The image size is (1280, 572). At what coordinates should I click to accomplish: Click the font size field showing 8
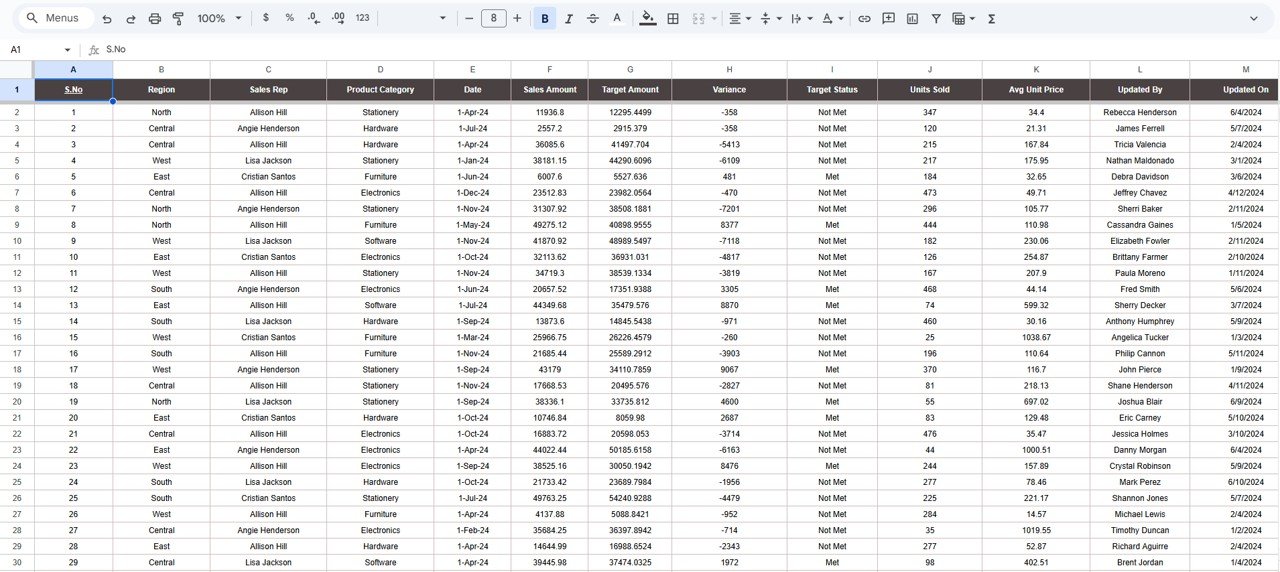[x=493, y=18]
